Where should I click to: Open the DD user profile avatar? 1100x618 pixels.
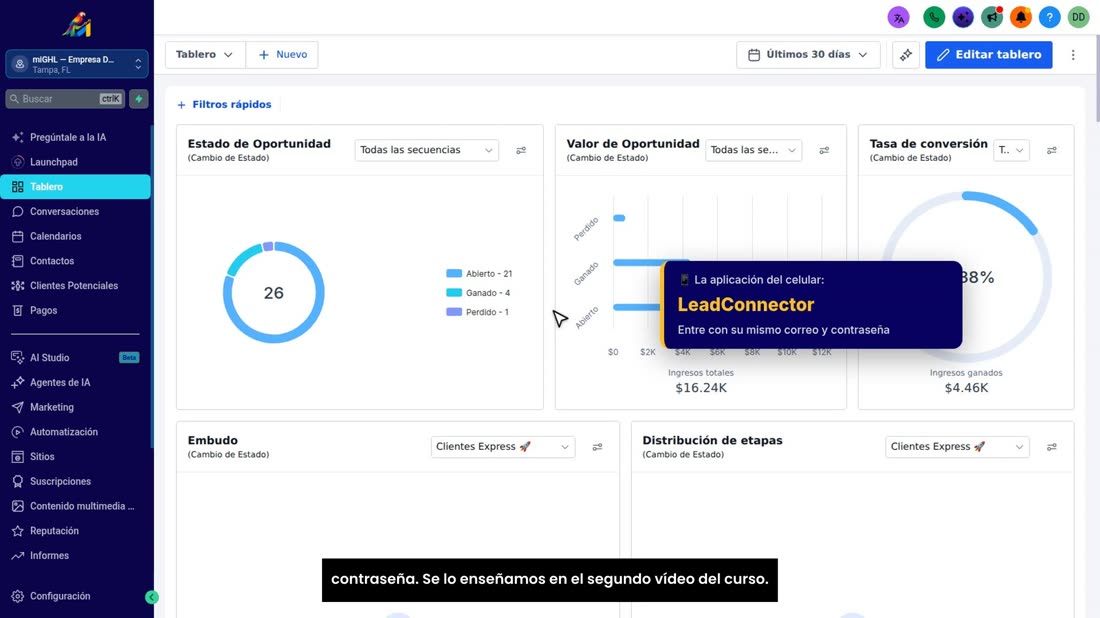[1078, 17]
